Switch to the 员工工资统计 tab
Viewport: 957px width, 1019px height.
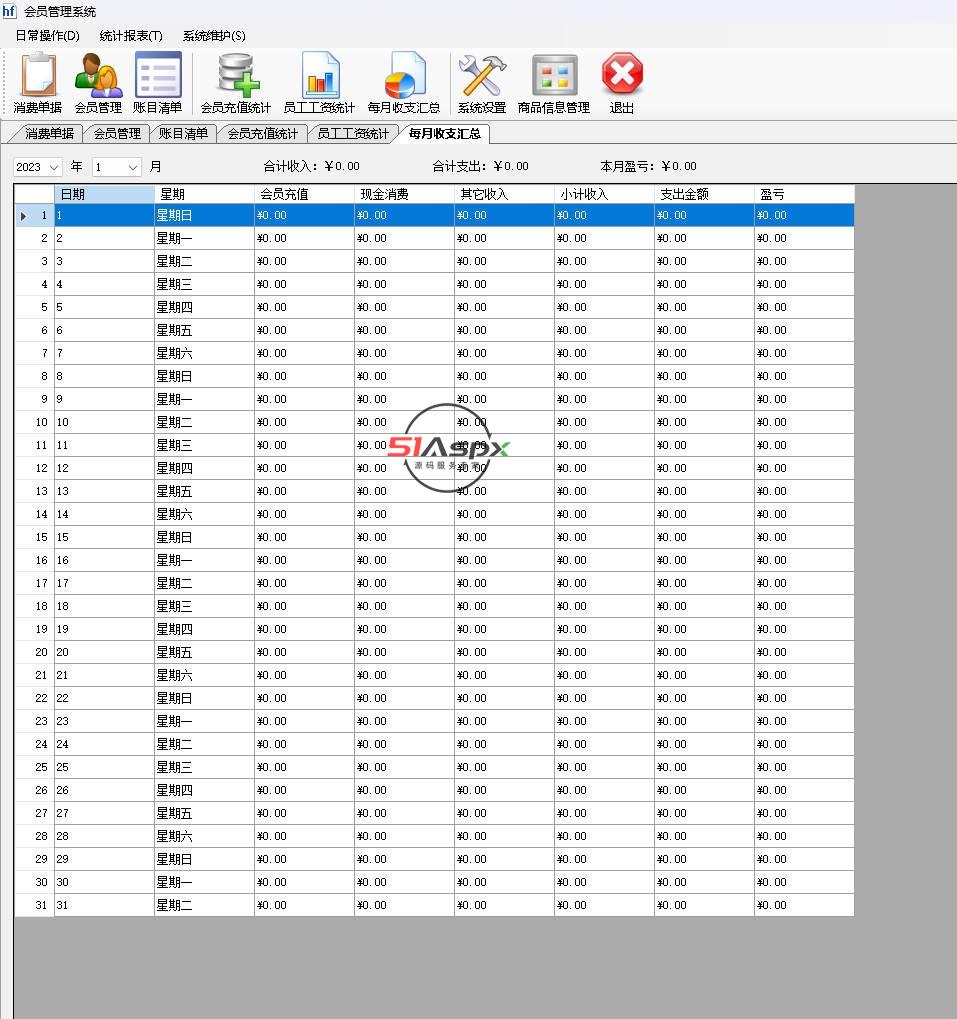[353, 134]
